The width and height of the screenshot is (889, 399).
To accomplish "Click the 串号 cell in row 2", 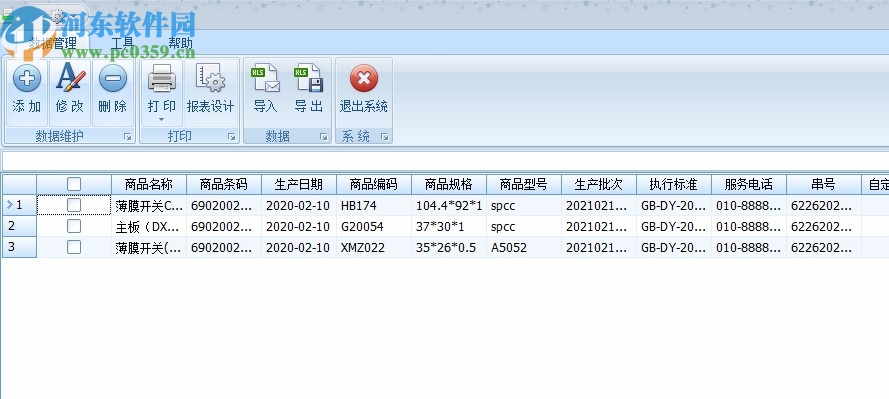I will 824,226.
